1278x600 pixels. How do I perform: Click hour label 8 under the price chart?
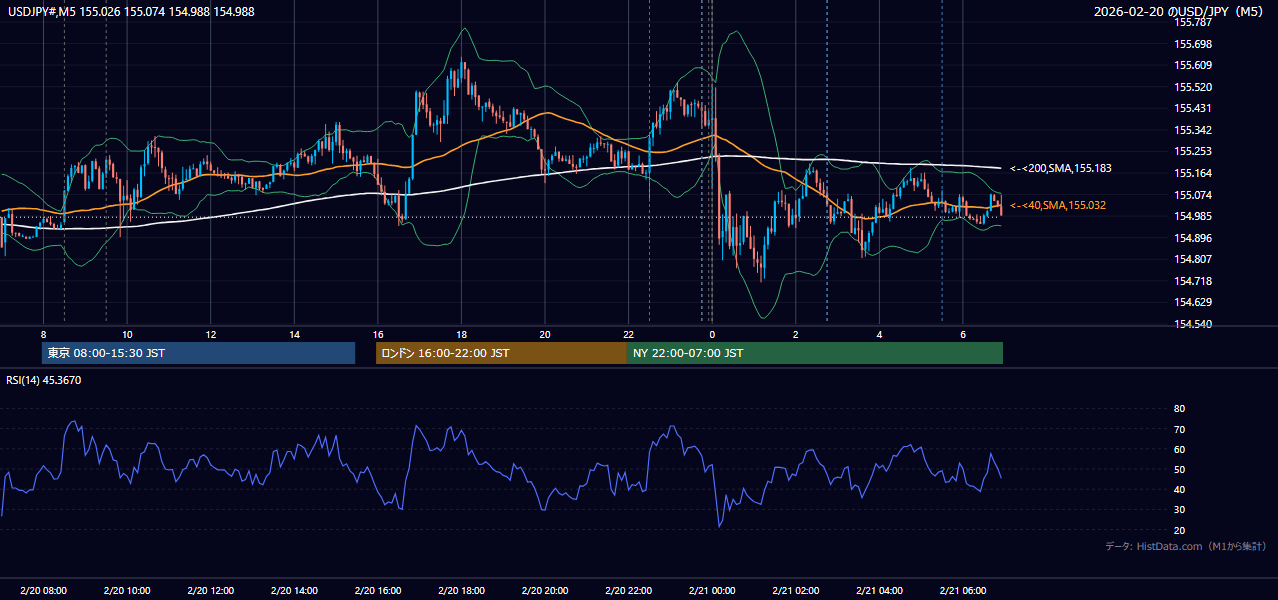[43, 334]
